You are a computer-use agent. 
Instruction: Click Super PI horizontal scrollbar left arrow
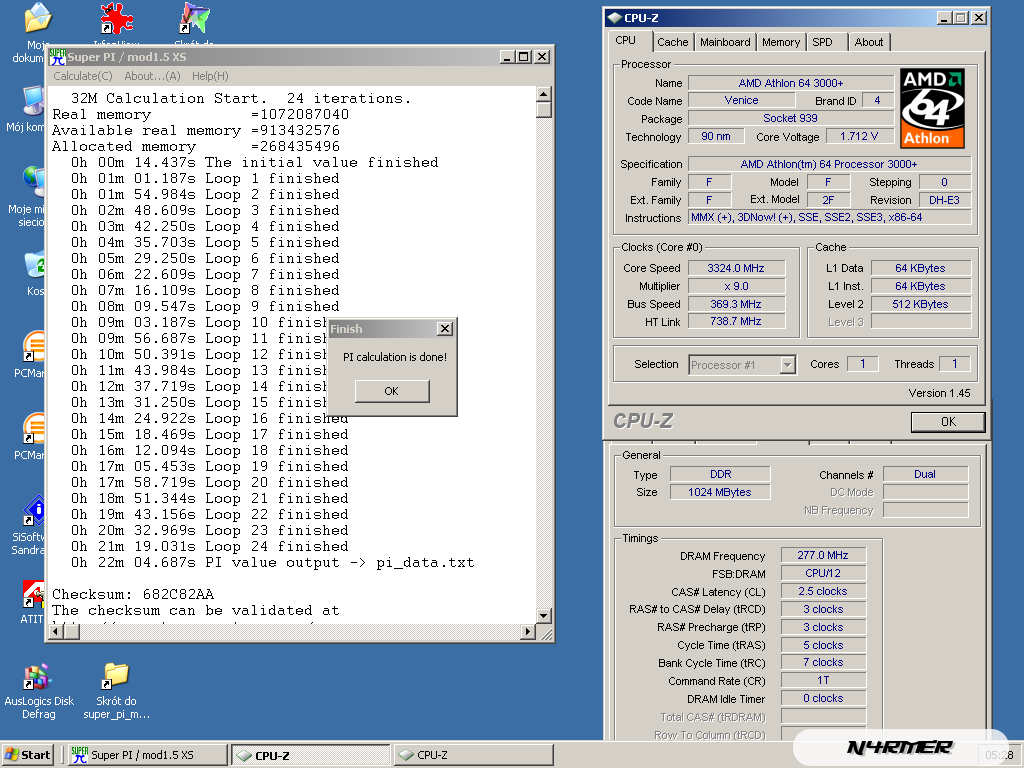[56, 631]
